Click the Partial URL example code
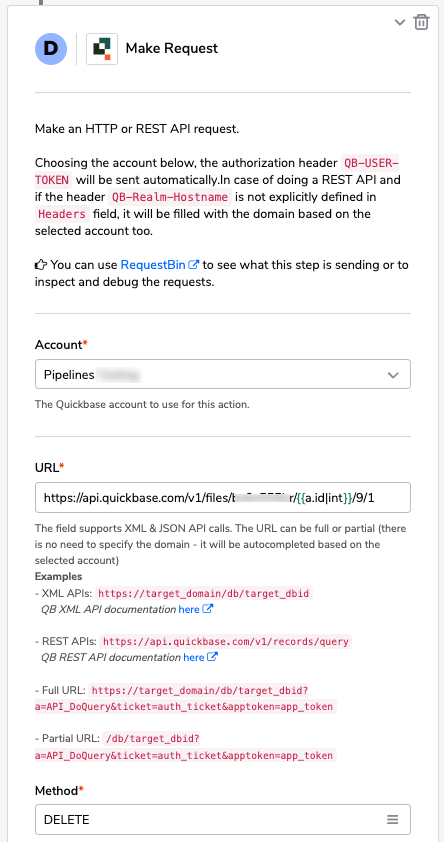Image resolution: width=444 pixels, height=842 pixels. 185,747
